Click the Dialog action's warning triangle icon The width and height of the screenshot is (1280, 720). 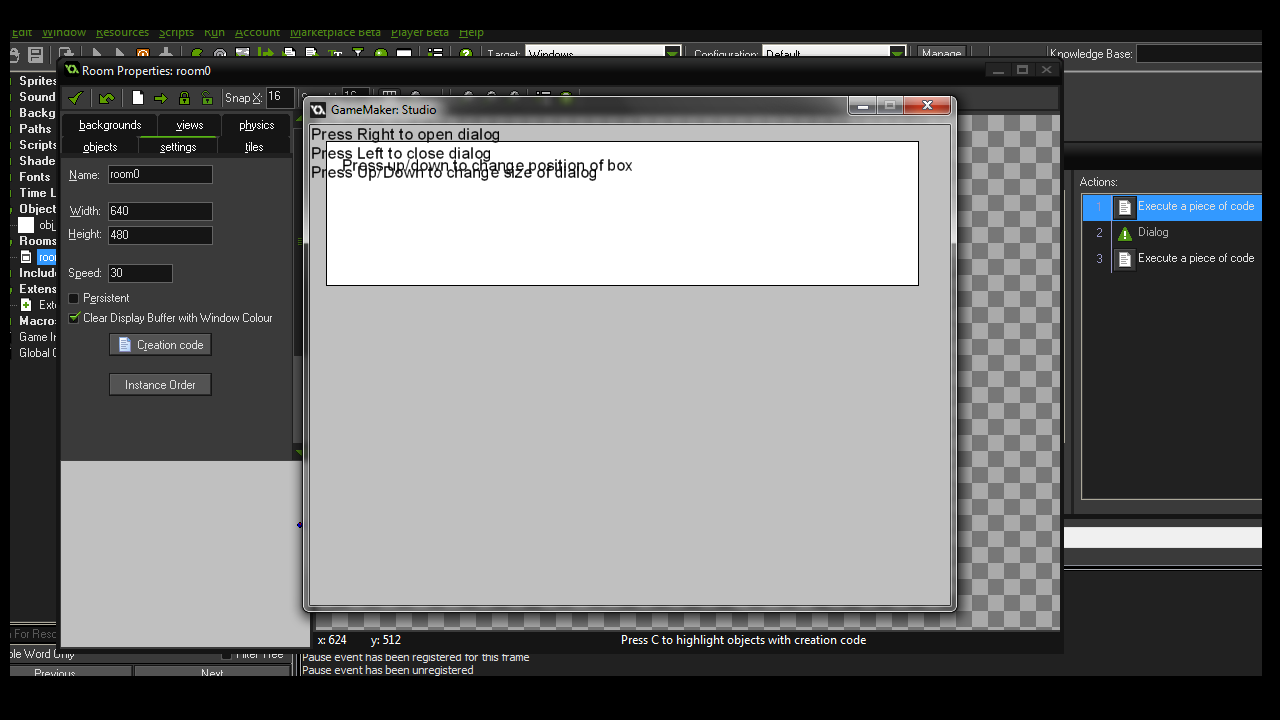1124,233
